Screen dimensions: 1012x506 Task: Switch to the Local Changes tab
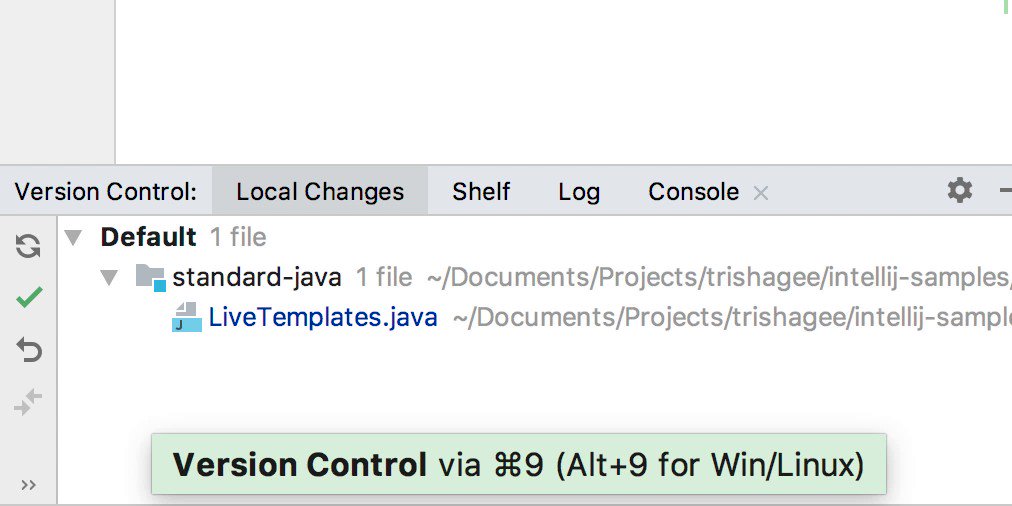[320, 192]
